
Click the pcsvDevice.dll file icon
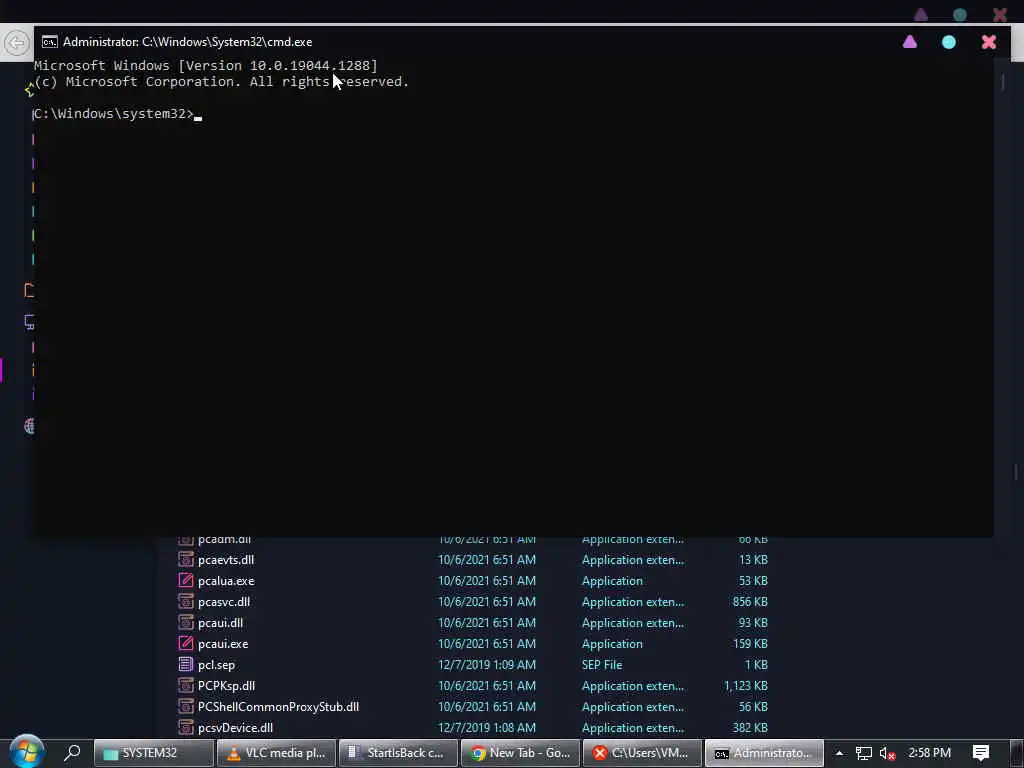pyautogui.click(x=186, y=728)
